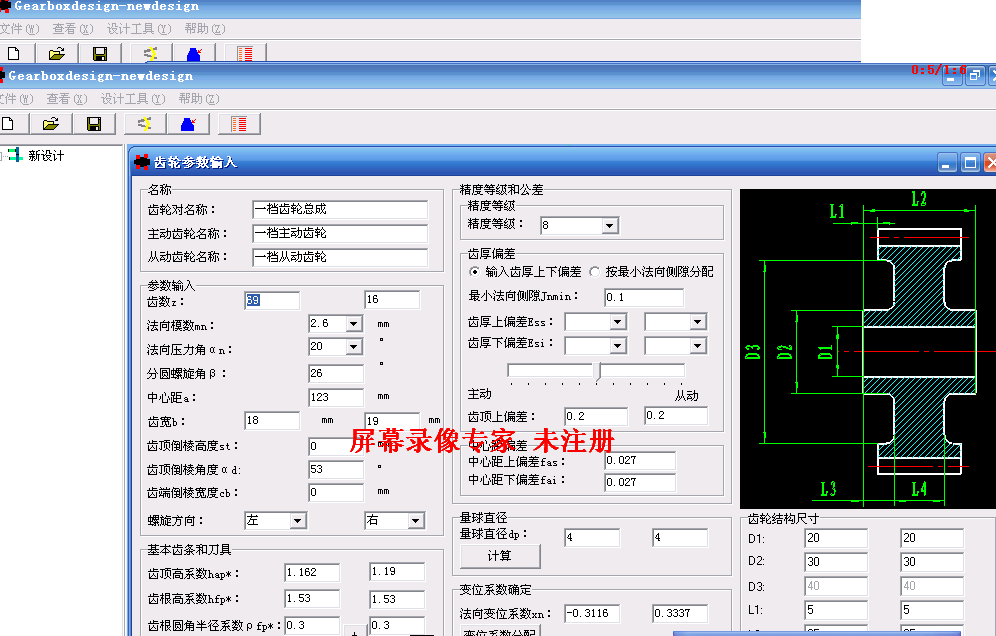Image resolution: width=996 pixels, height=636 pixels.
Task: Click yellow gear icon in background window toolbar
Action: pos(151,53)
